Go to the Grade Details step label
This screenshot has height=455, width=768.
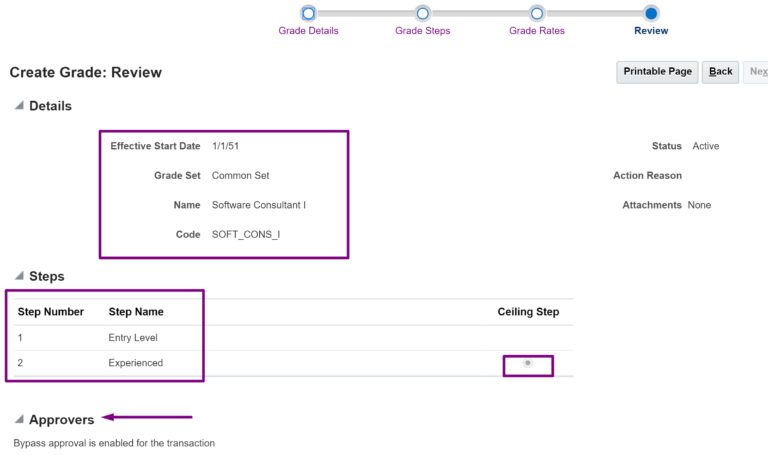pos(308,31)
